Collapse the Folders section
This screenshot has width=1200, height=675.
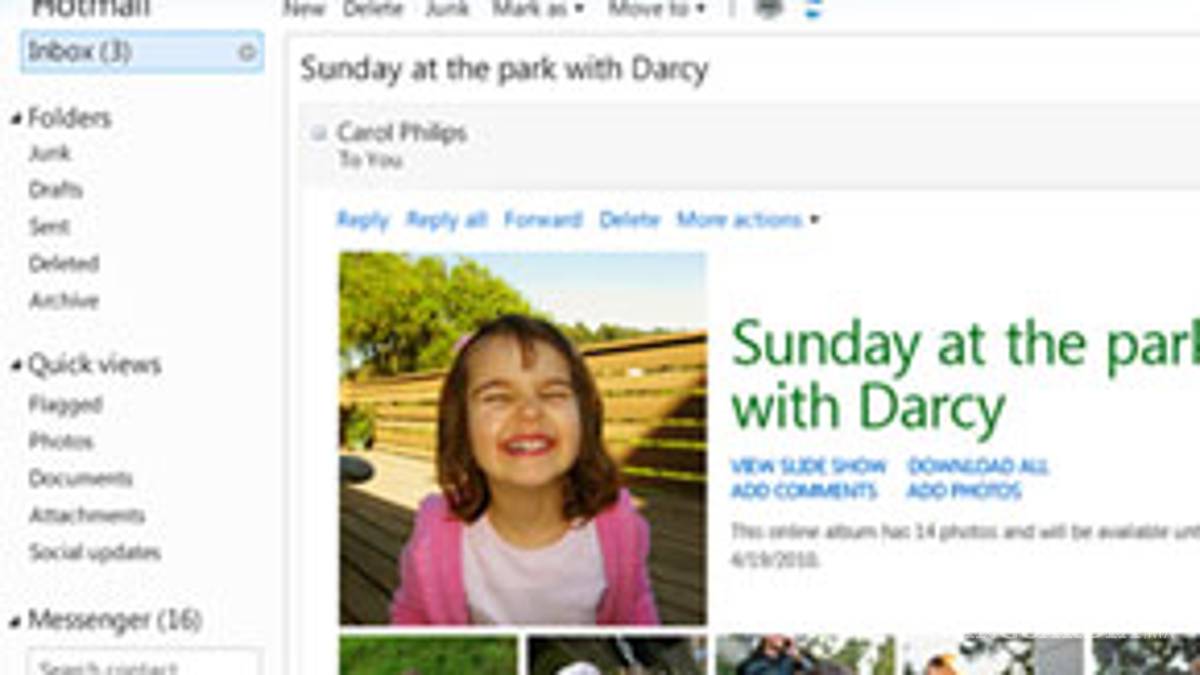click(x=15, y=120)
